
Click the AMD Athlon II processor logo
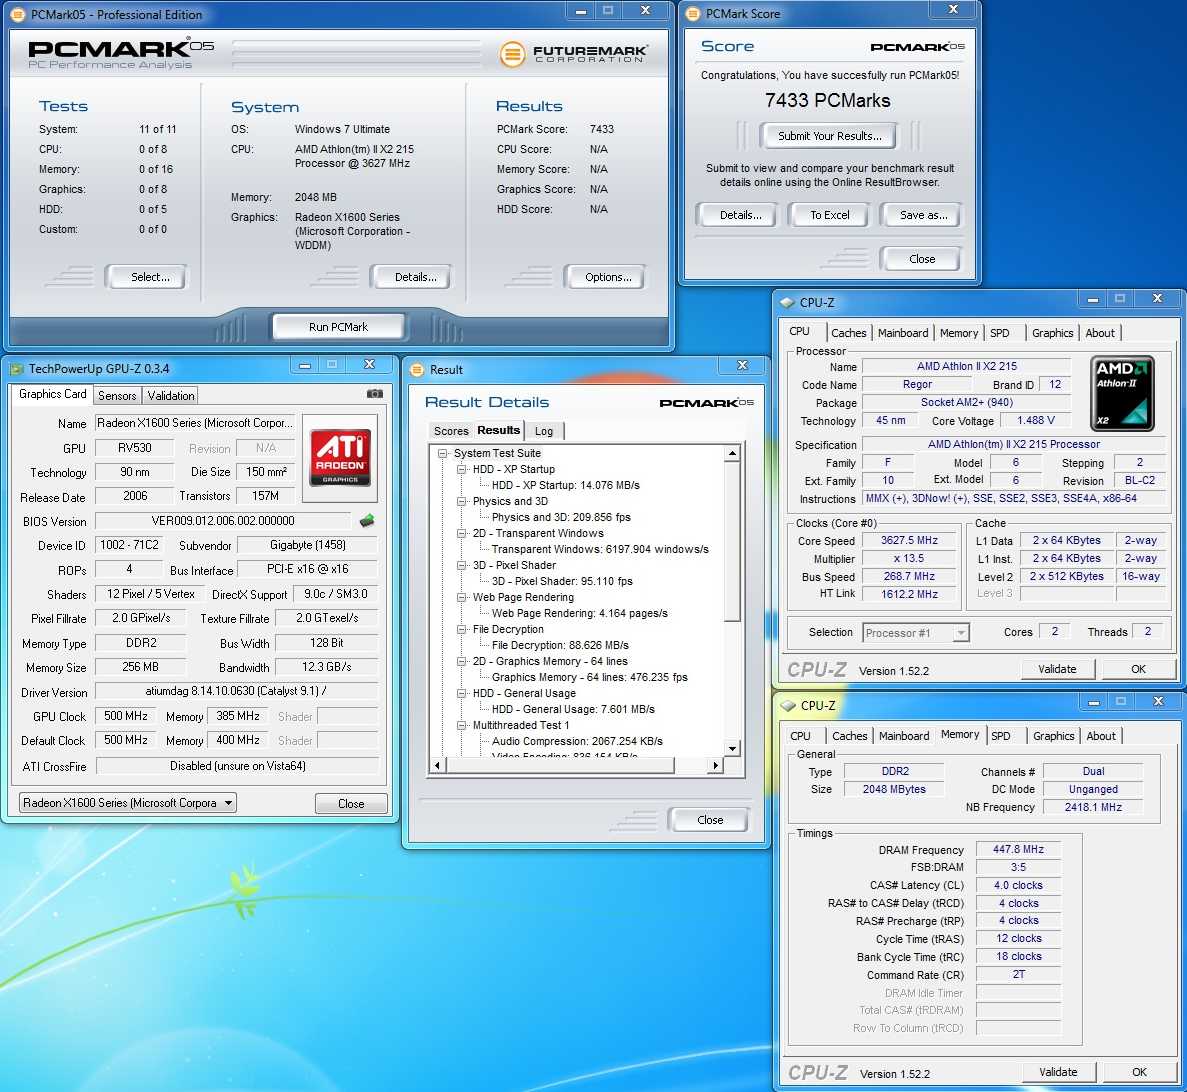point(1123,394)
